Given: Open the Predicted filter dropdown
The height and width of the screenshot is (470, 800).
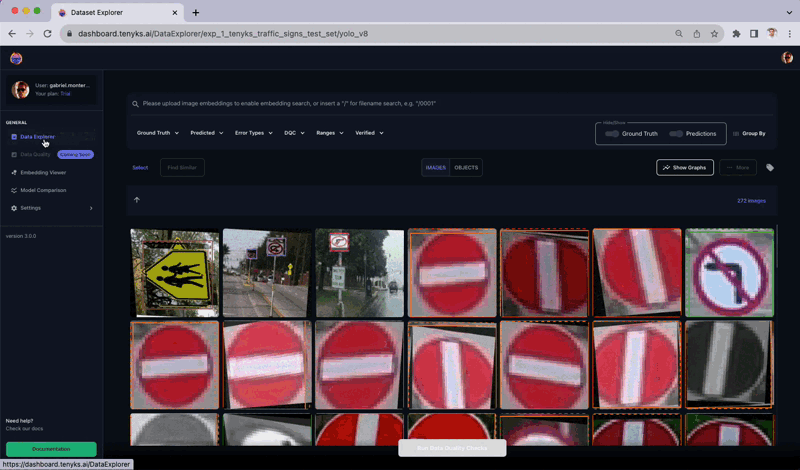Looking at the screenshot, I should coord(207,133).
